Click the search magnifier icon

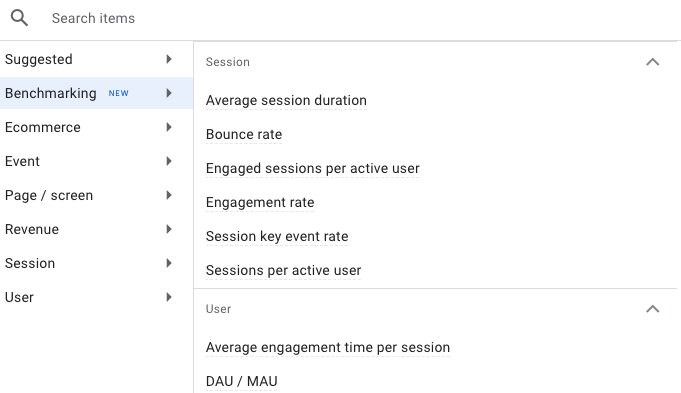pos(19,18)
